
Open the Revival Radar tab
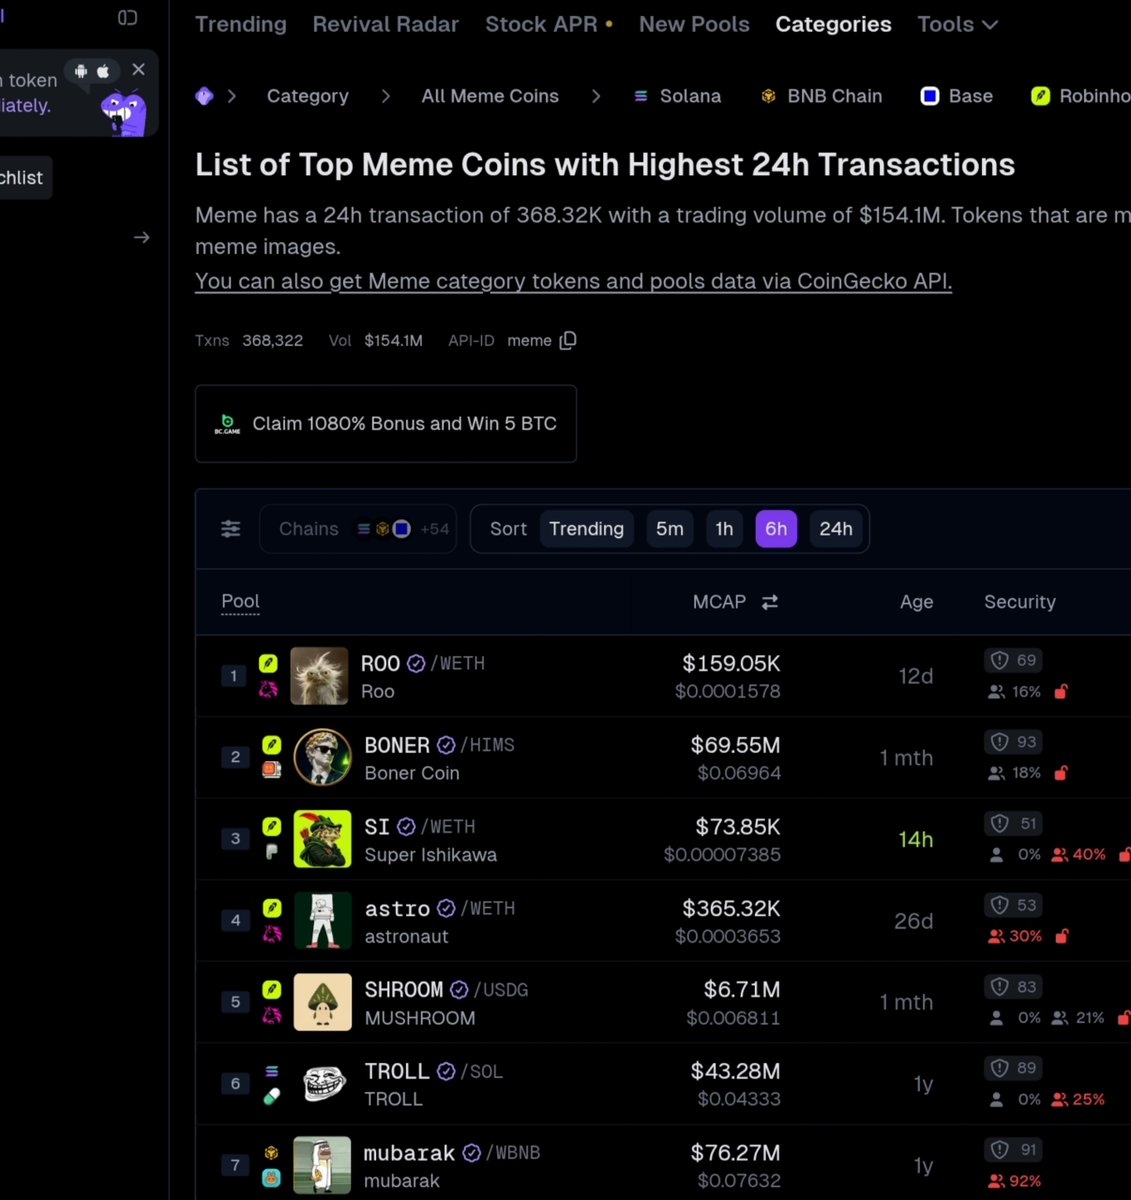[386, 24]
